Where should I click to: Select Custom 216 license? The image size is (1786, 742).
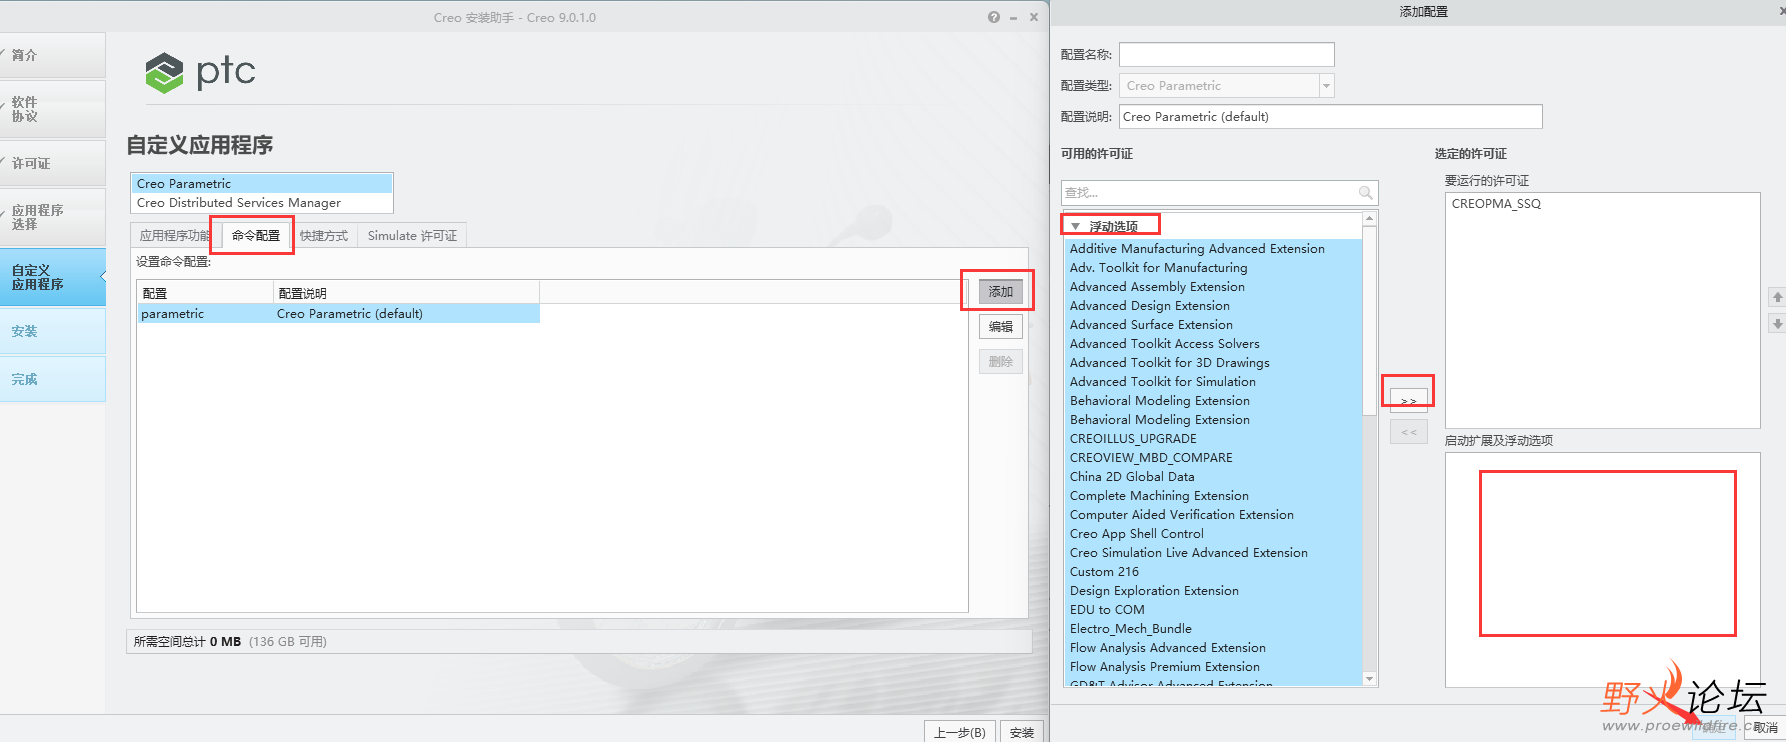coord(1212,572)
